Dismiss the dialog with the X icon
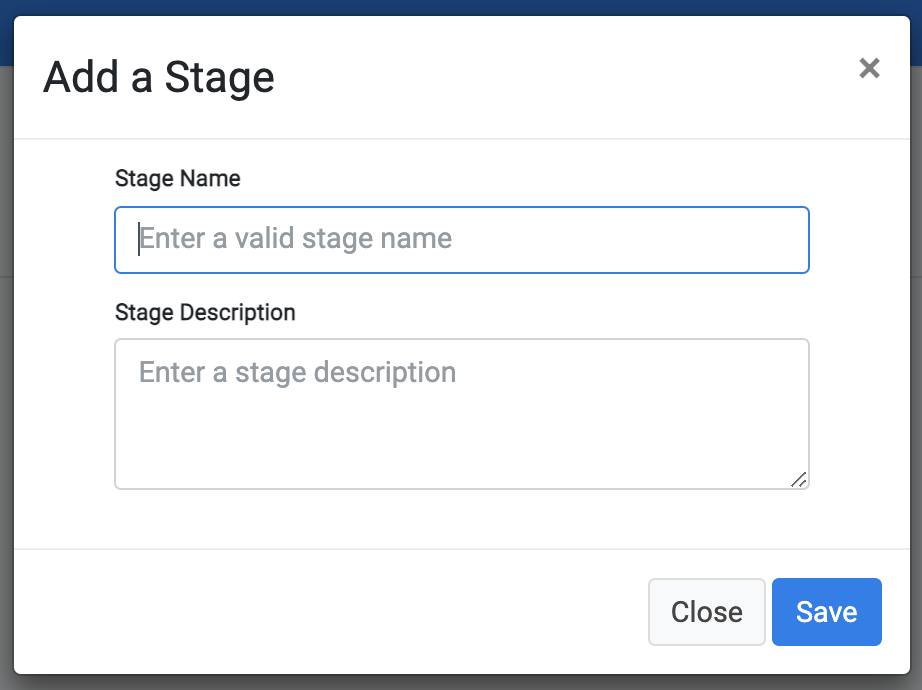The width and height of the screenshot is (922, 690). 869,68
